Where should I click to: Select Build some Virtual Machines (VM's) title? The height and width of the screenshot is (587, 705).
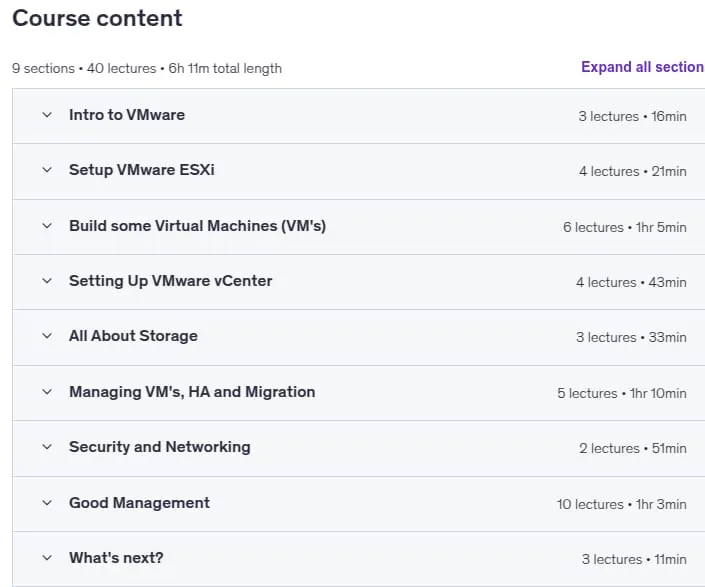click(197, 226)
